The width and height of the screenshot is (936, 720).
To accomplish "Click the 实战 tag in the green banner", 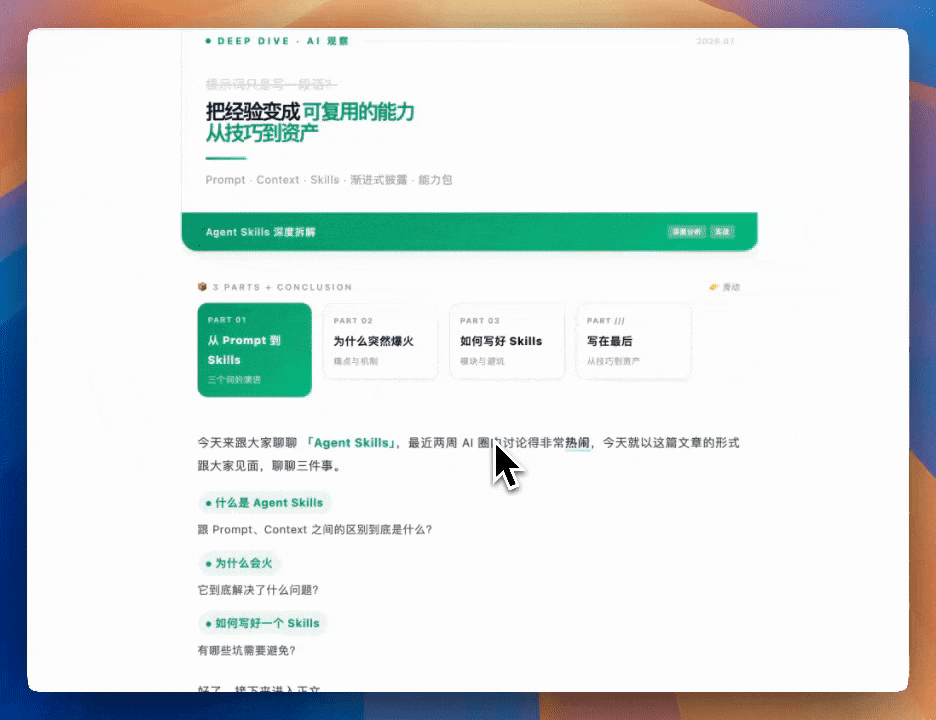I will (722, 232).
